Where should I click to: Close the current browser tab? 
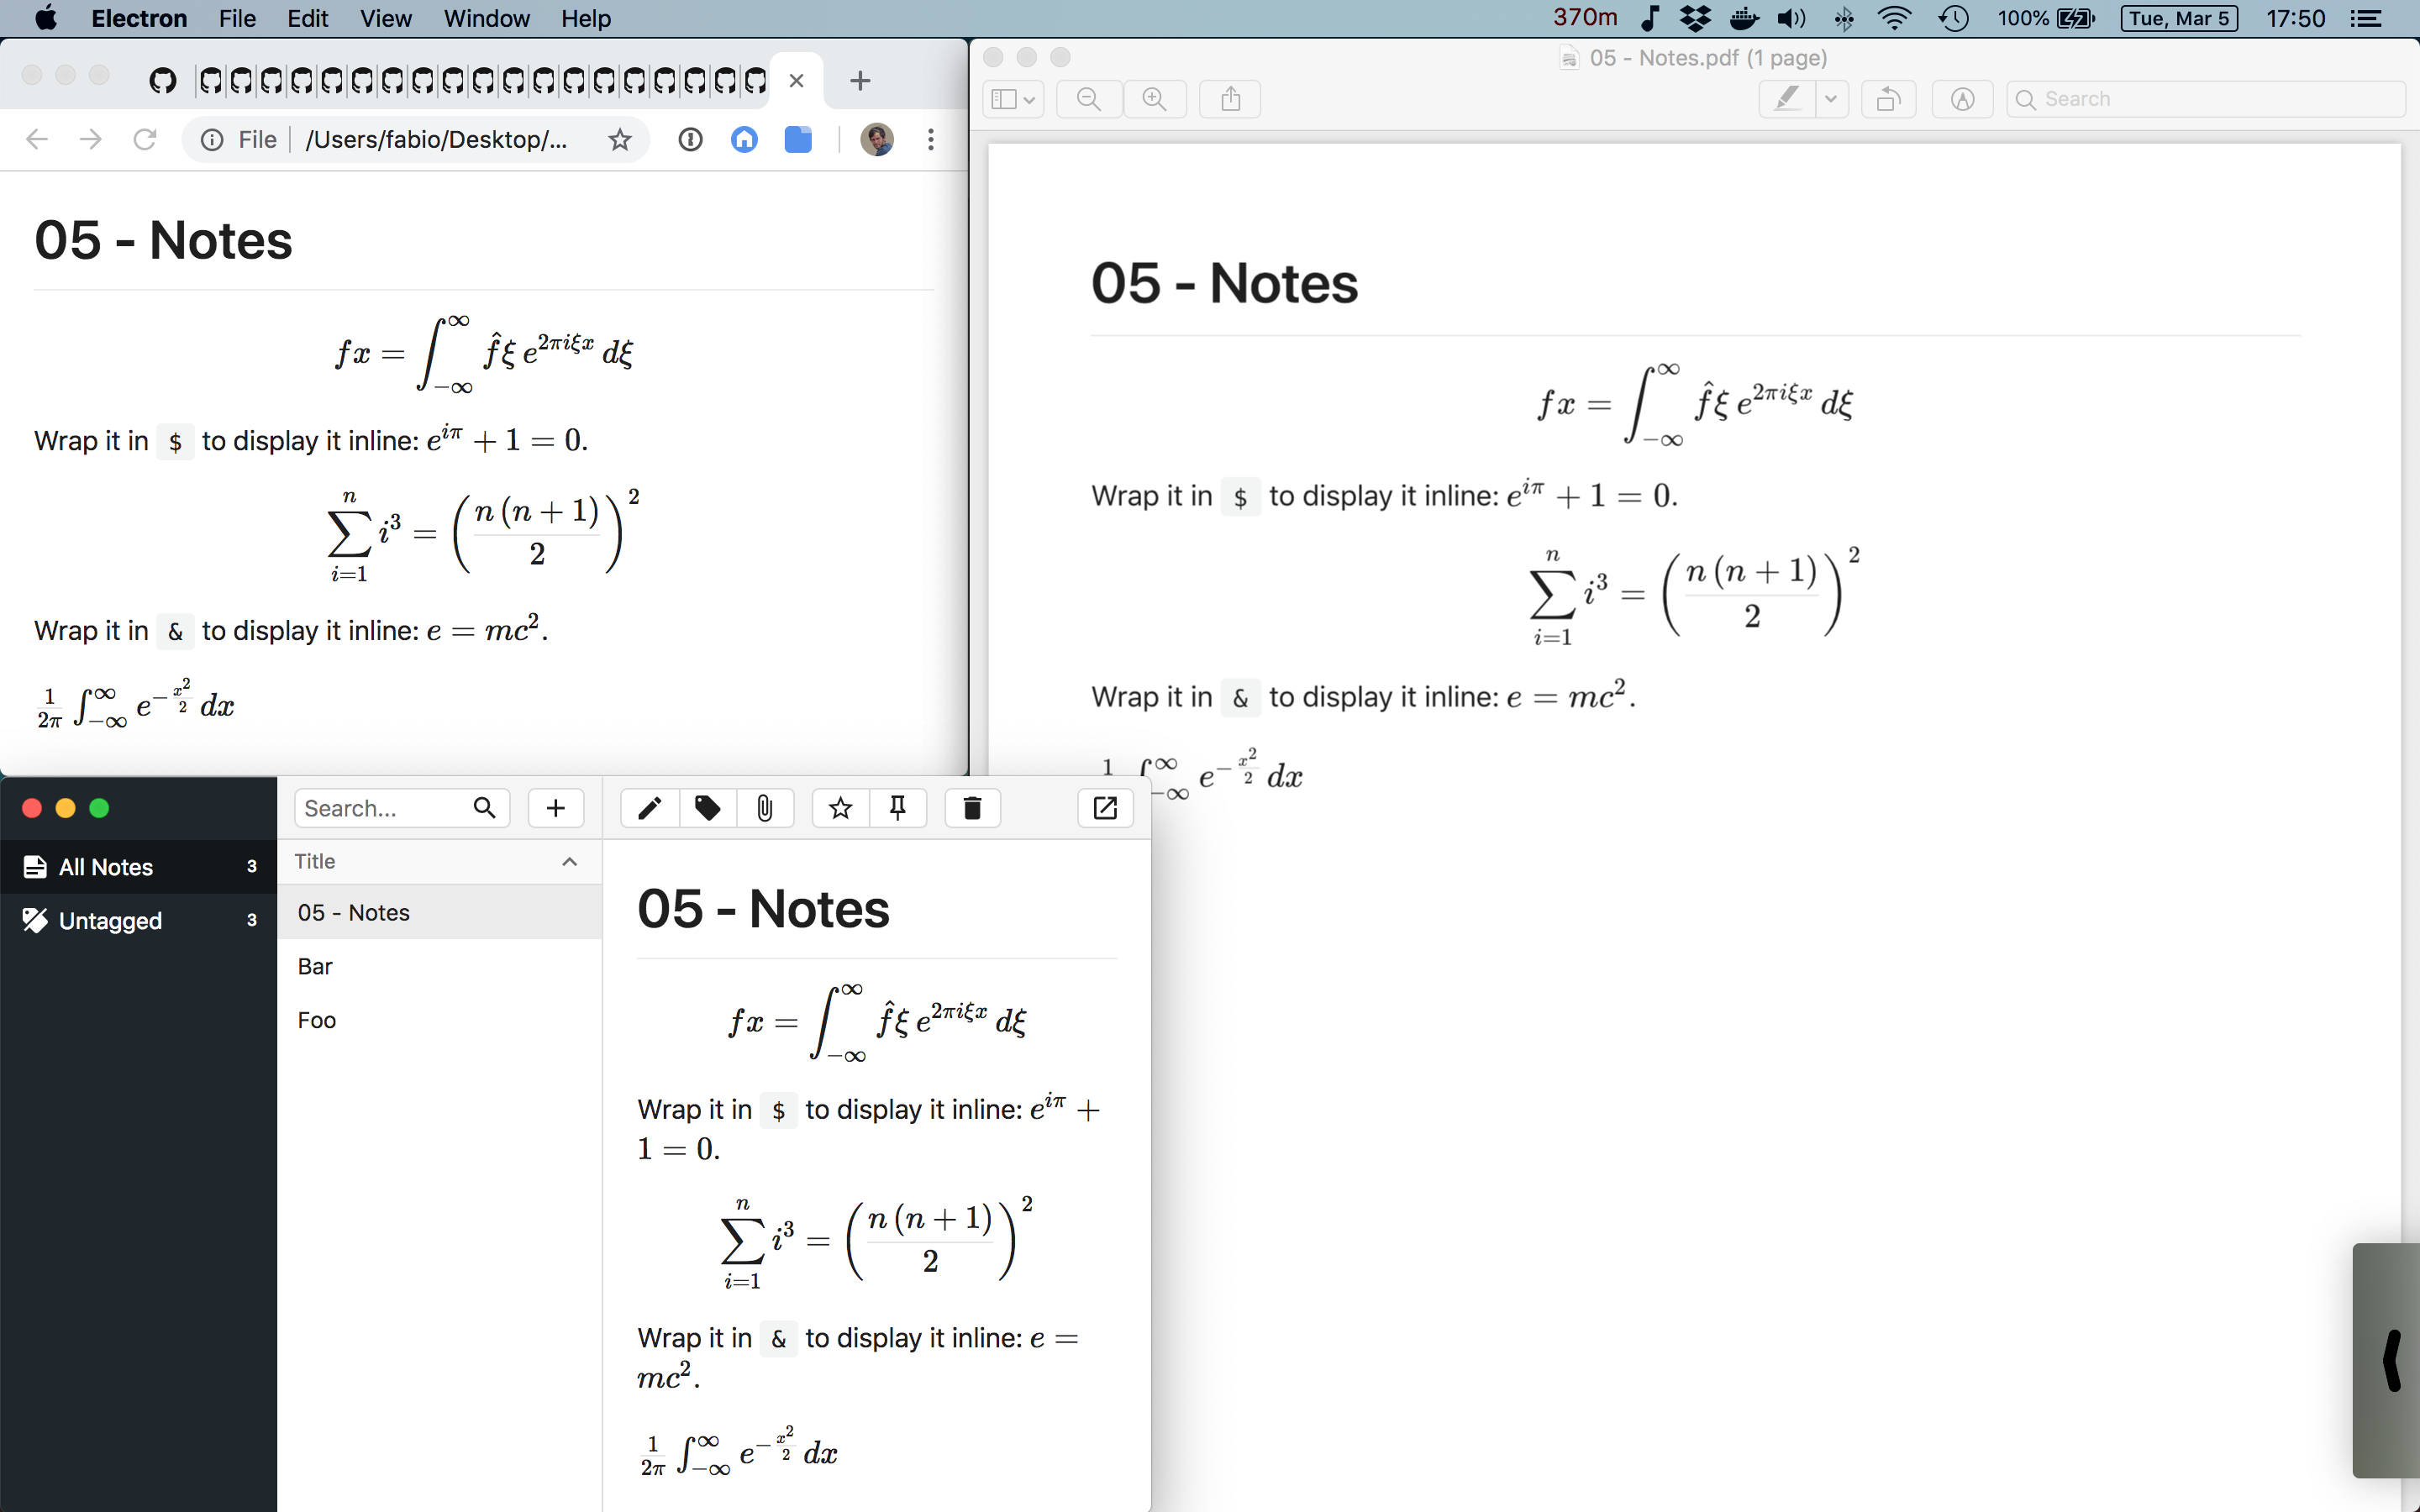pos(797,81)
